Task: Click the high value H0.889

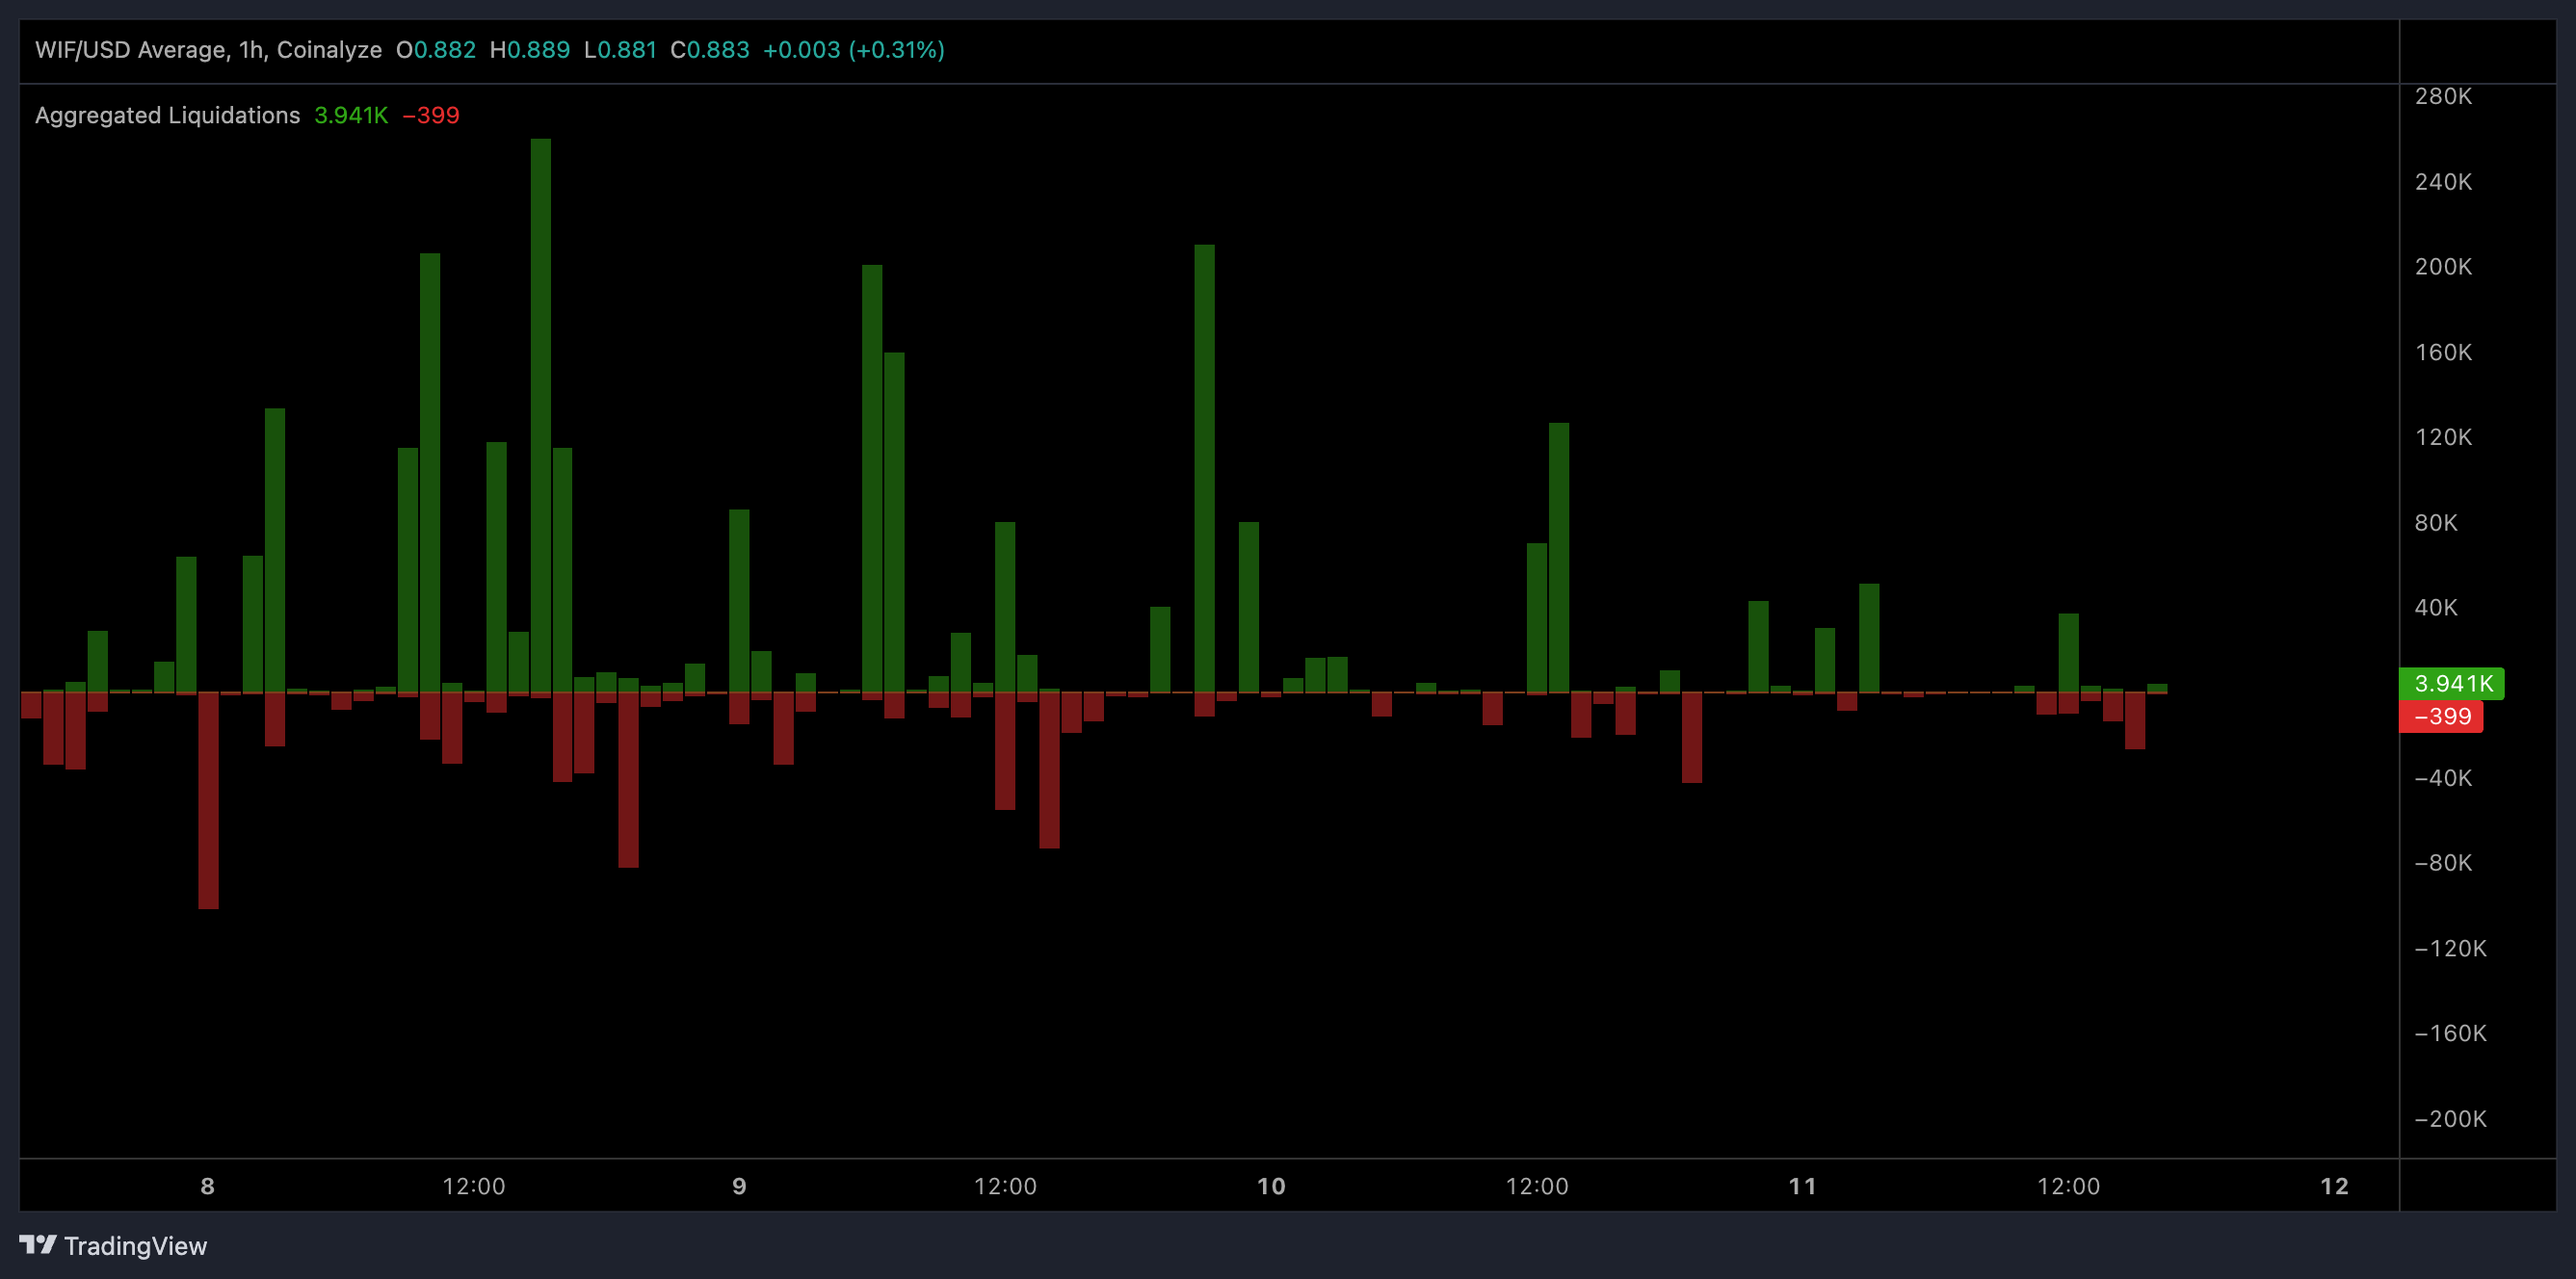Action: coord(528,49)
